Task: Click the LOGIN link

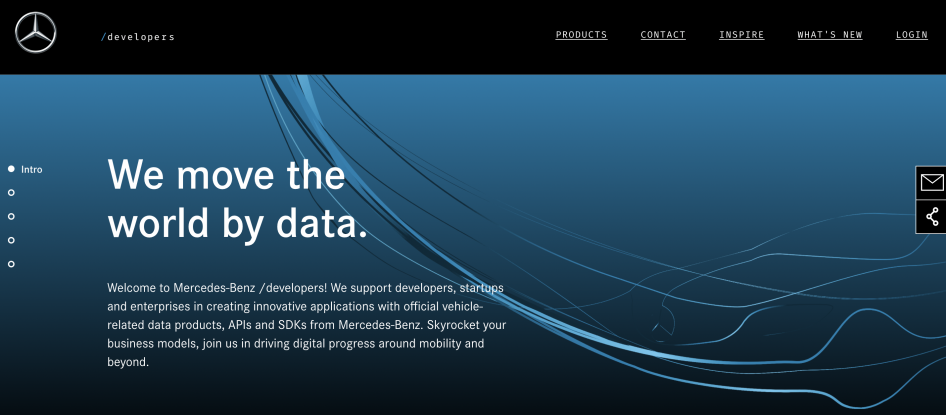Action: pos(912,35)
